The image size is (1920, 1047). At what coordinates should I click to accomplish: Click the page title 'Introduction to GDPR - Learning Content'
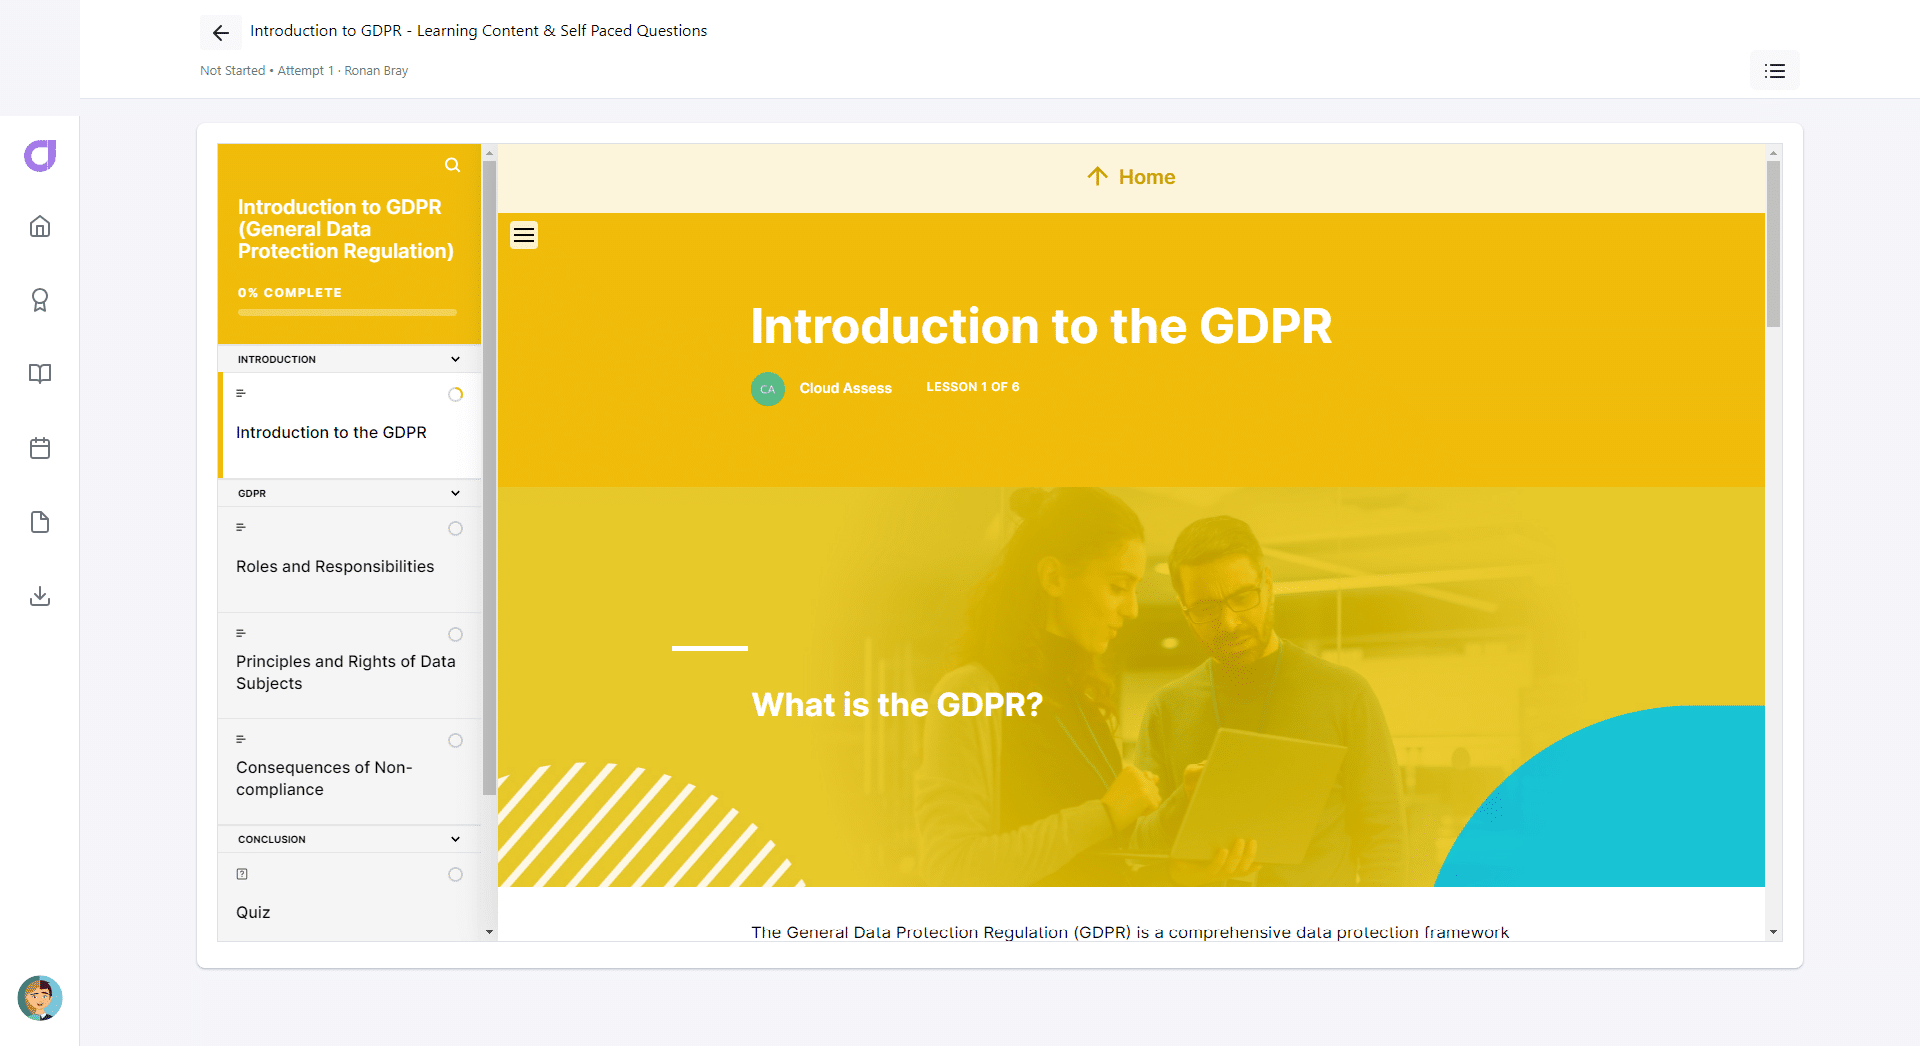478,31
